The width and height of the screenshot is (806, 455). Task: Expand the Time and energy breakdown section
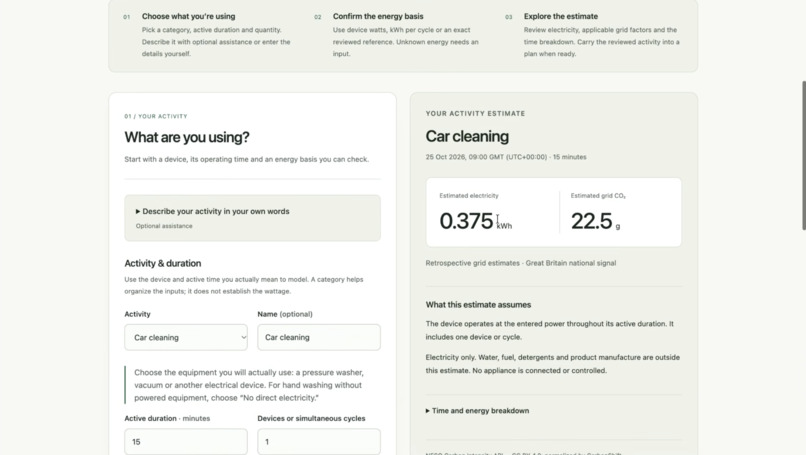coord(477,411)
